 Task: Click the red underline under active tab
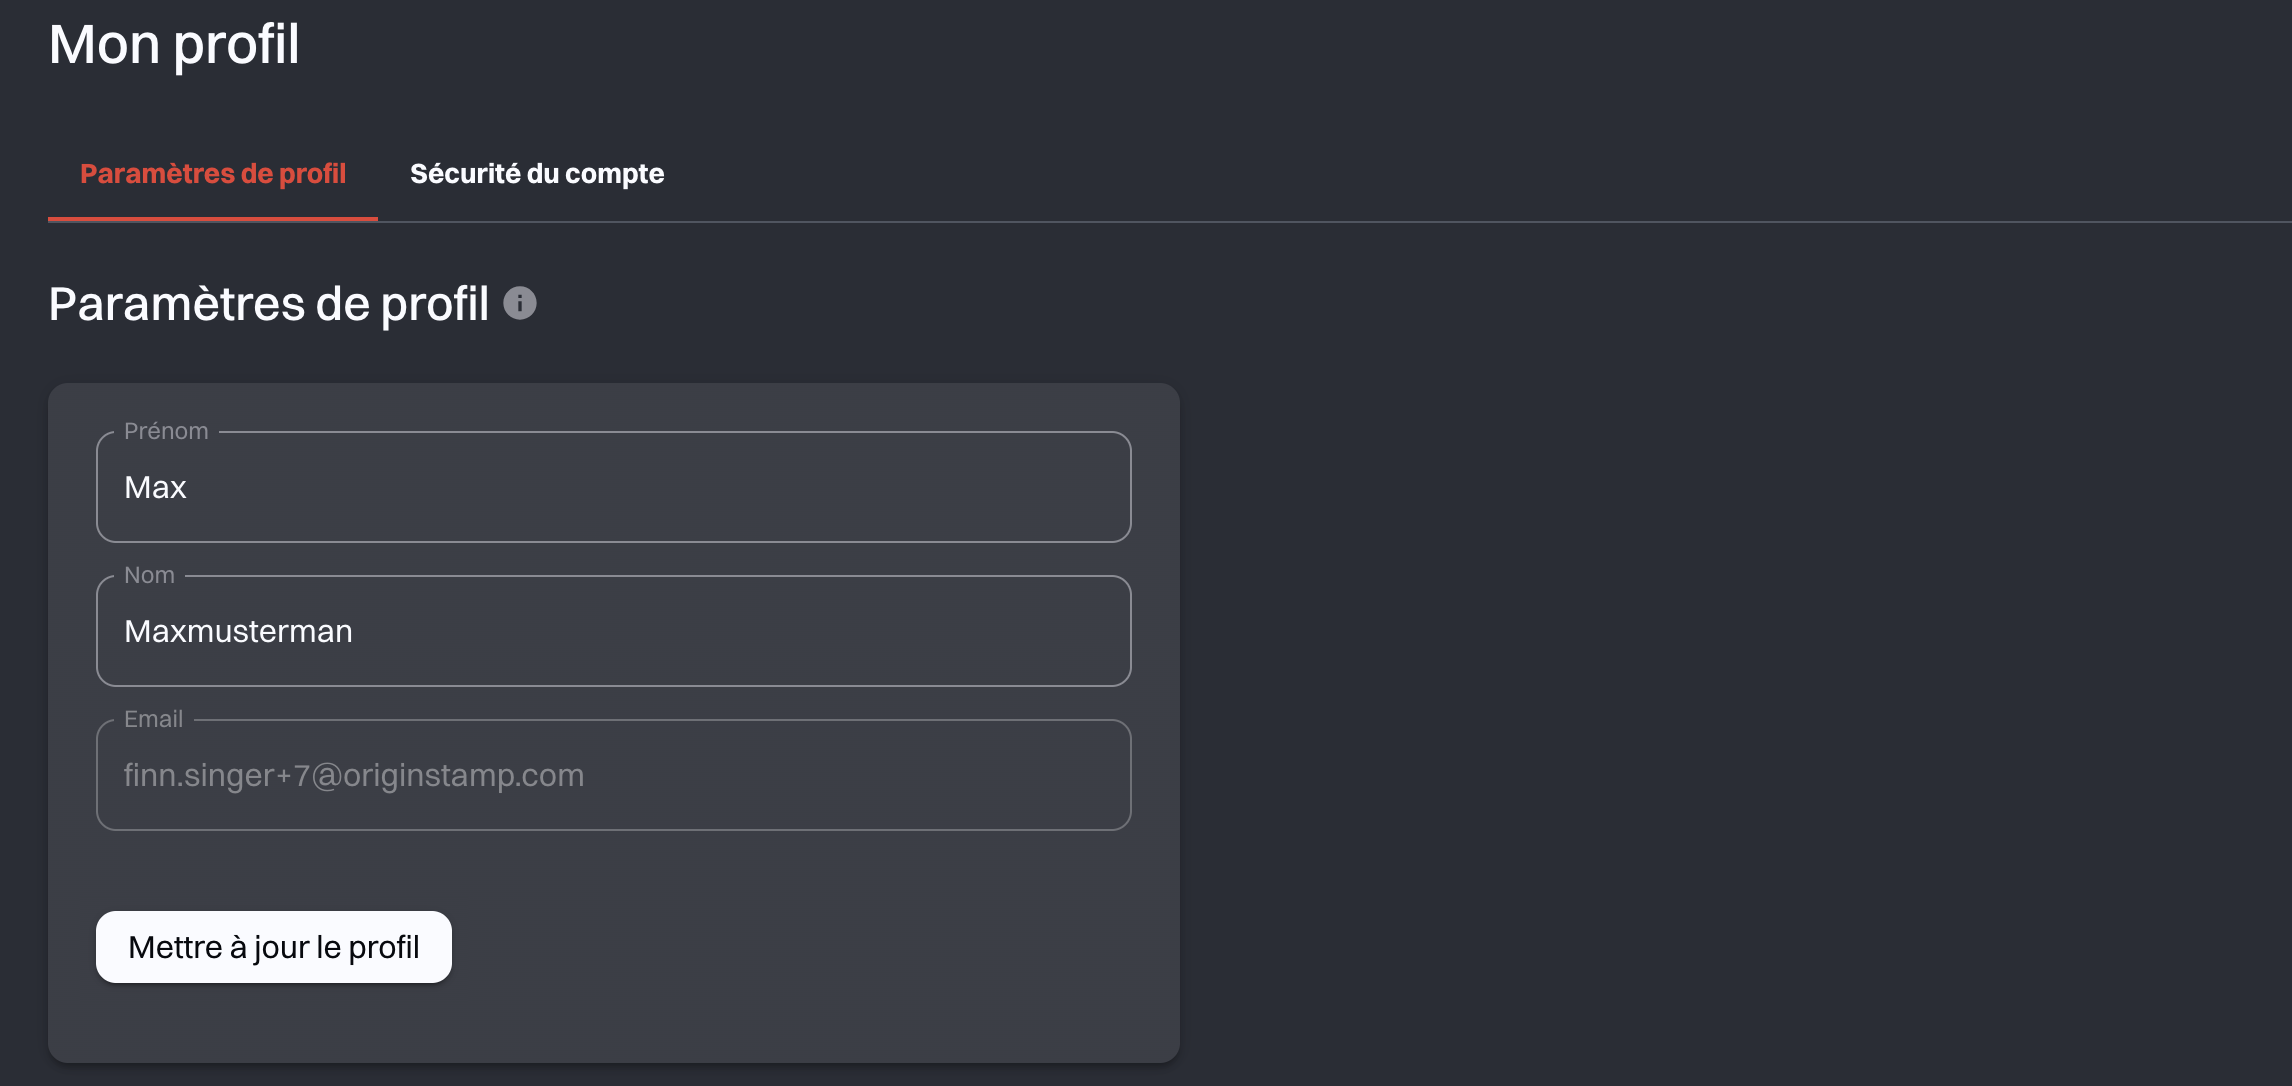pyautogui.click(x=213, y=219)
